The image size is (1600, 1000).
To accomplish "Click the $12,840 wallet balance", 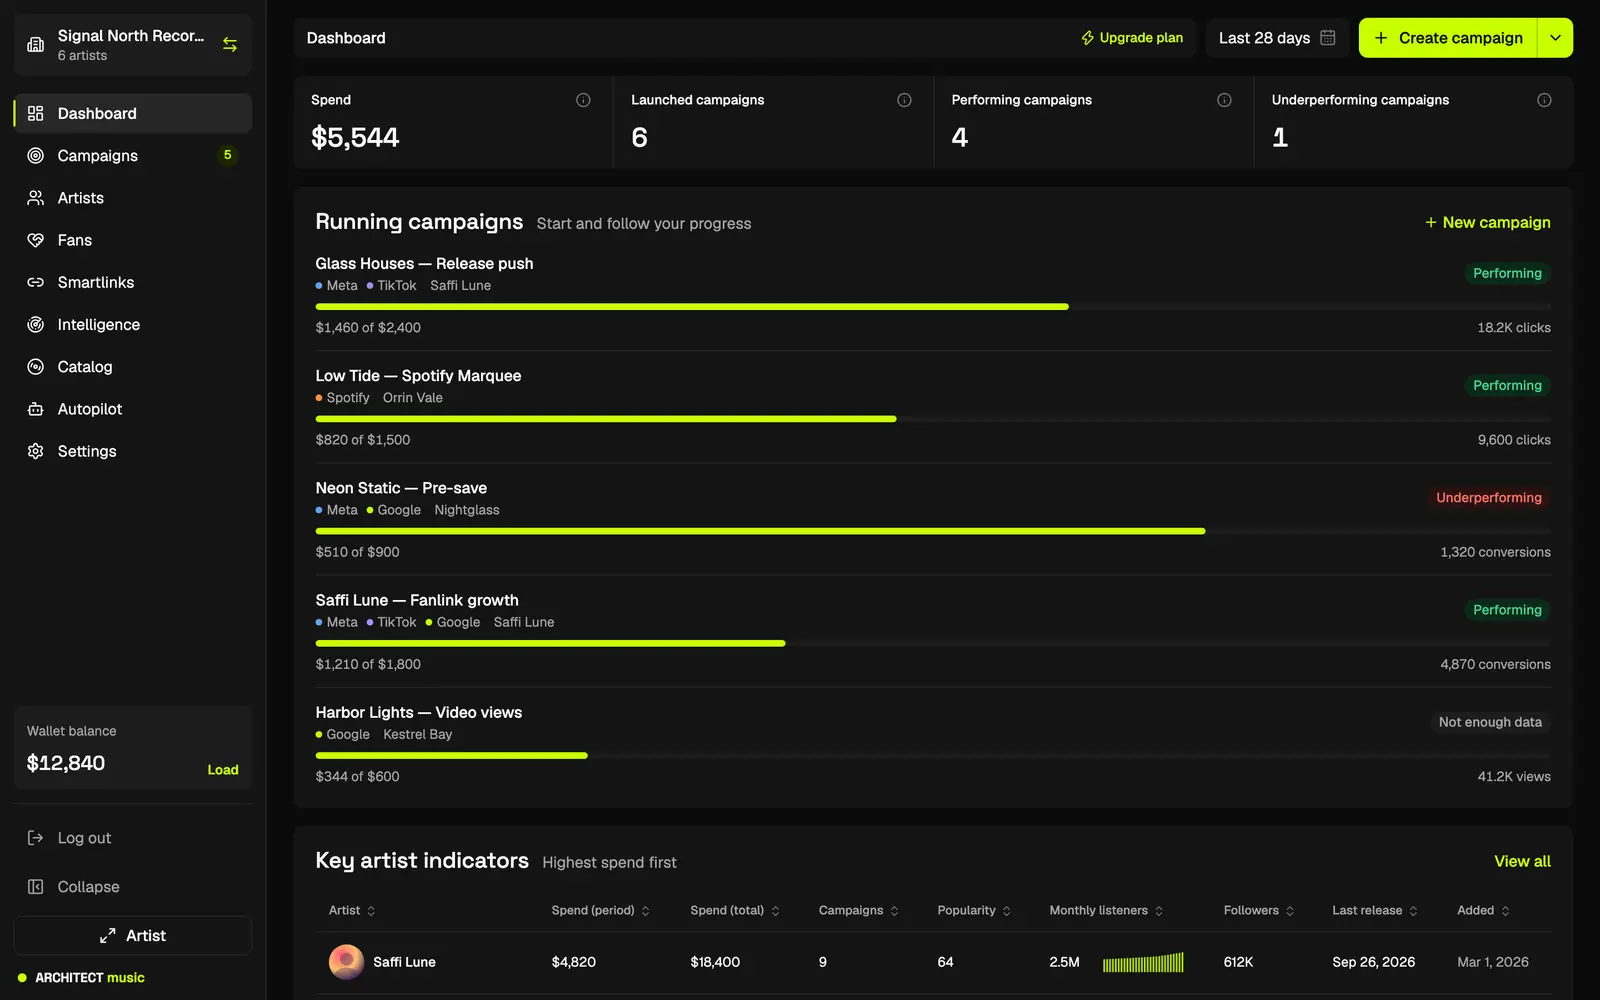I will point(66,764).
